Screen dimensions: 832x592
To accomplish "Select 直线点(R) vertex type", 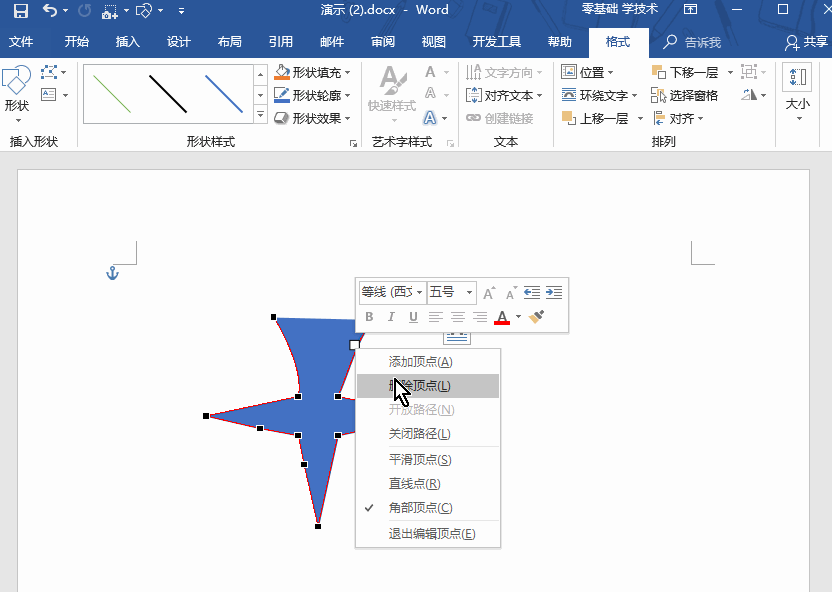I will pos(428,484).
